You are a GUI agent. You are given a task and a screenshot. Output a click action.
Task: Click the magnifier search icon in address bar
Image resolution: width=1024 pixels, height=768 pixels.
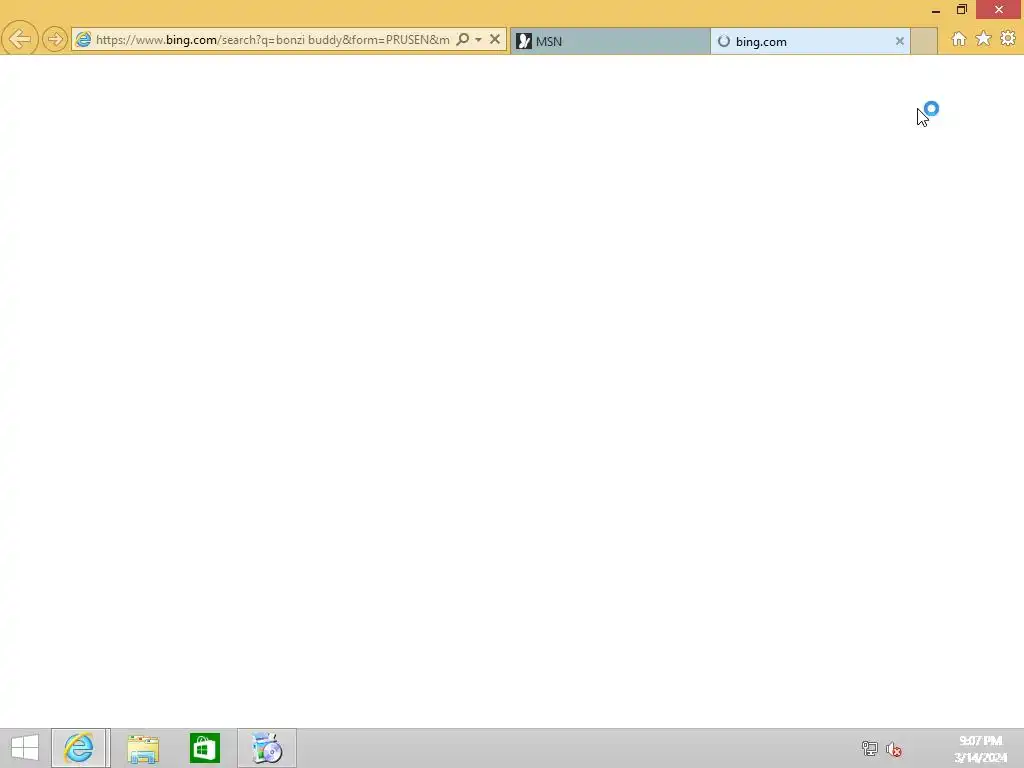pyautogui.click(x=462, y=39)
